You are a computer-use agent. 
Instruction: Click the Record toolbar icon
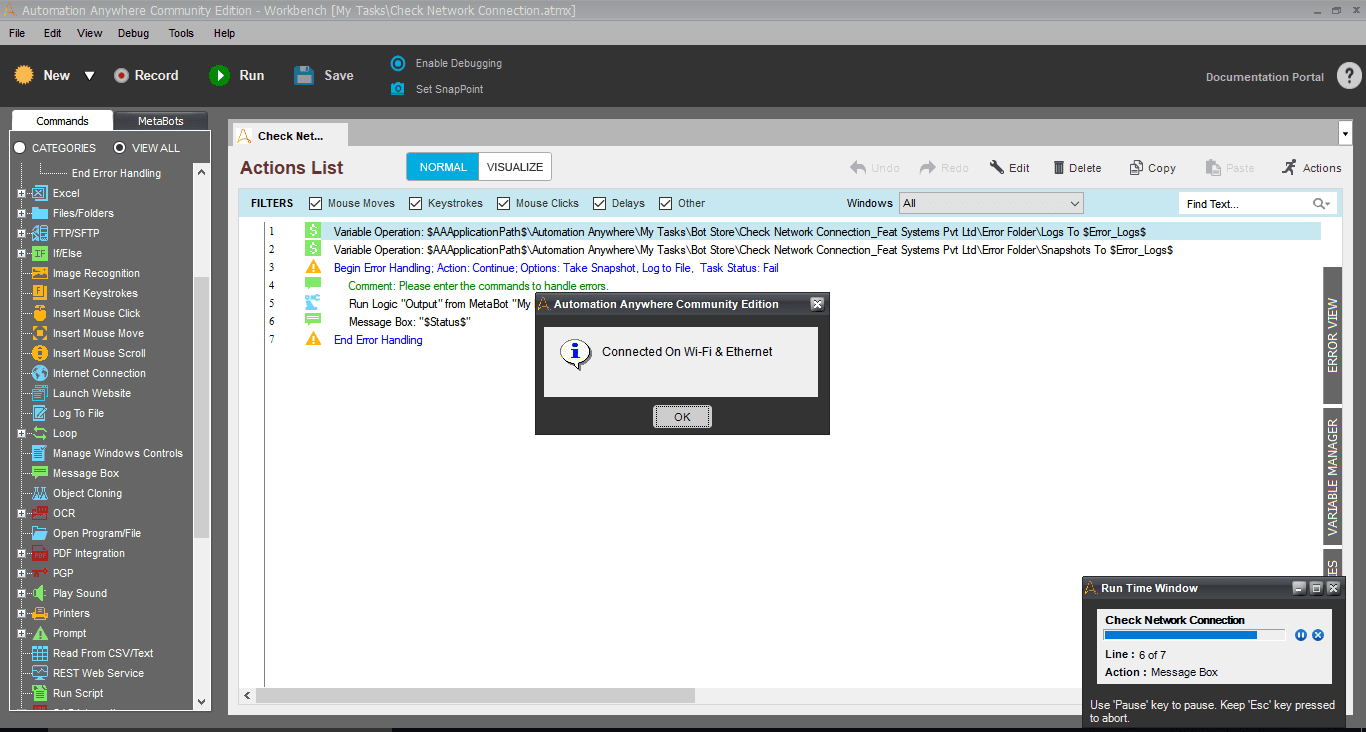122,76
